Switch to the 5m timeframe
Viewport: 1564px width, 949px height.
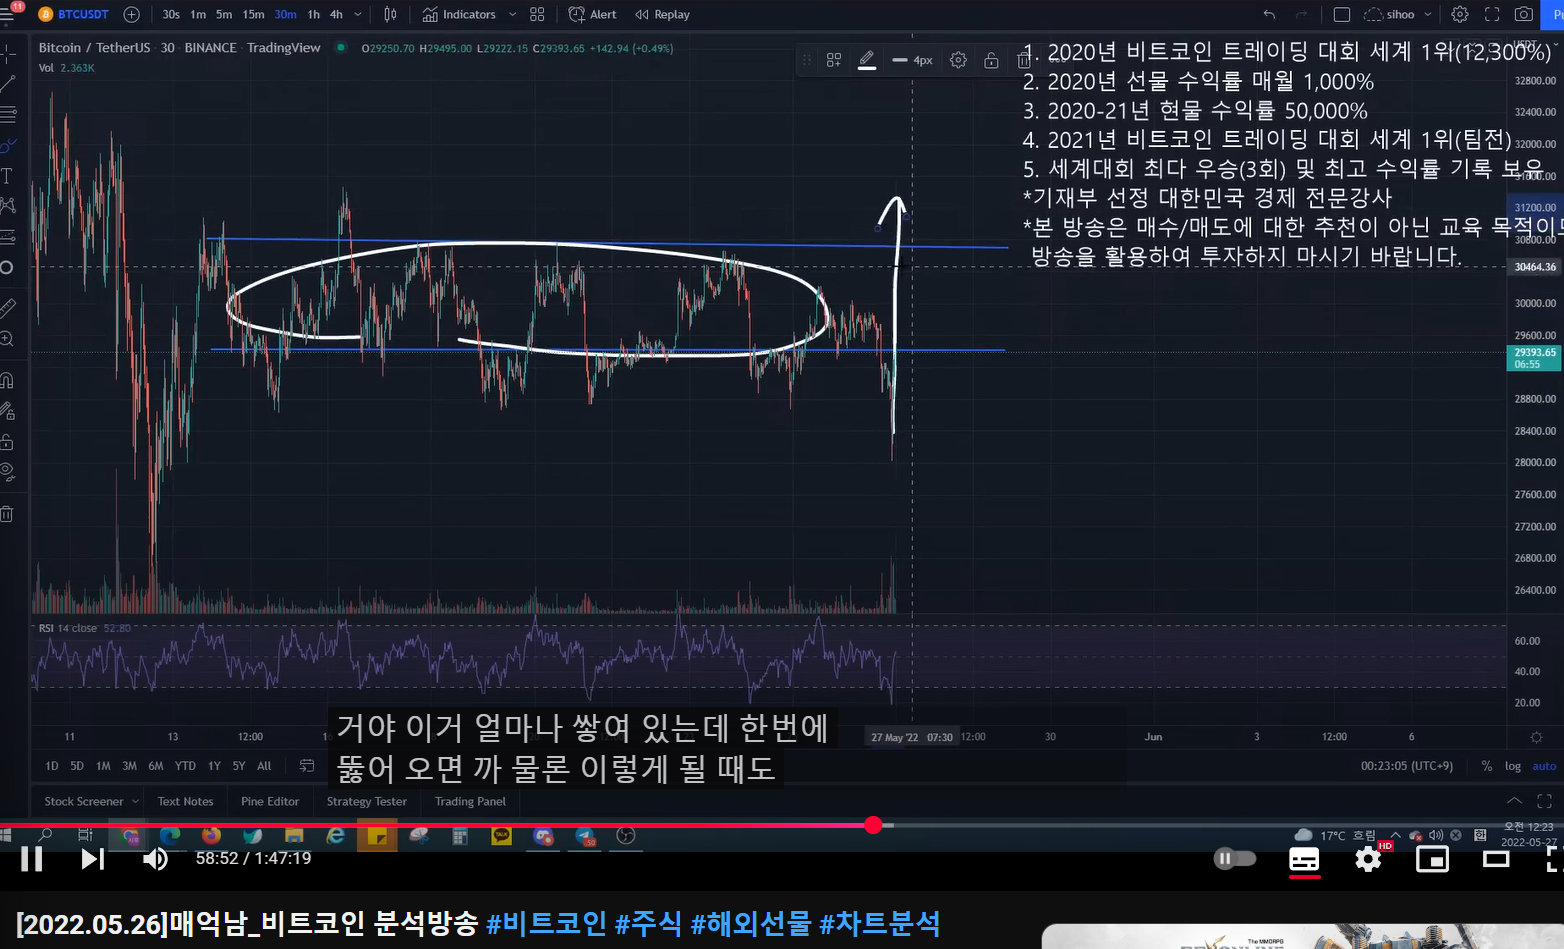(x=224, y=14)
